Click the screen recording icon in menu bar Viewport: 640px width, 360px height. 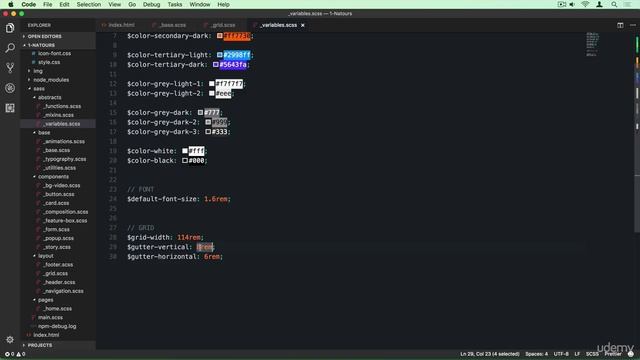click(x=562, y=4)
